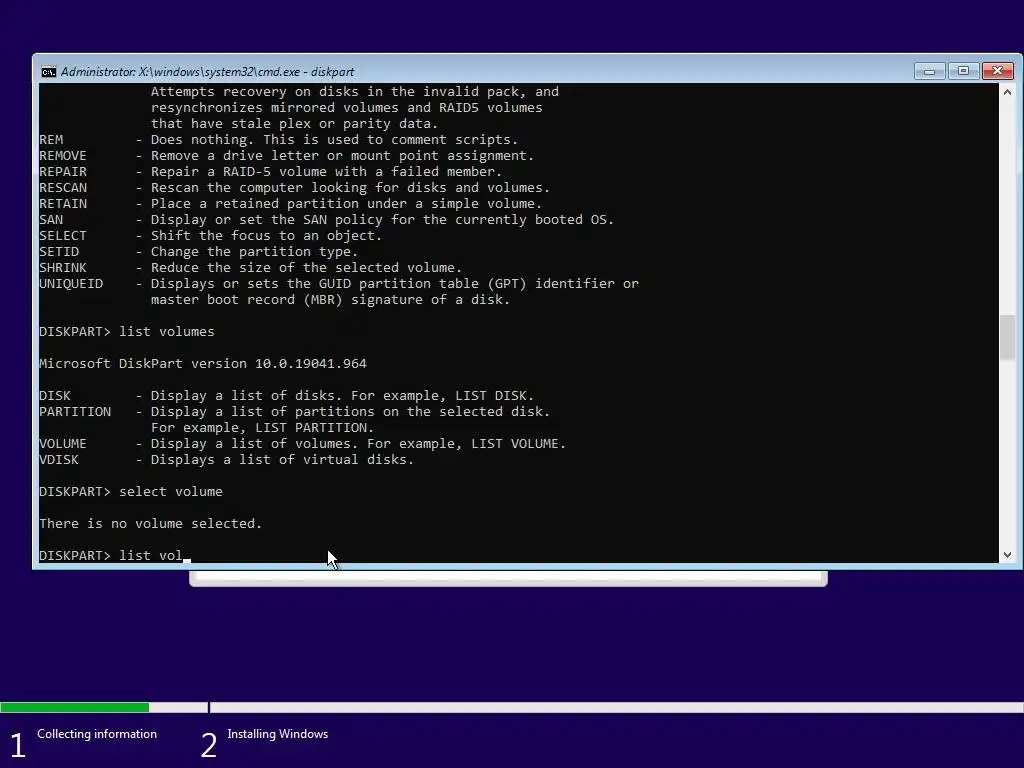Click the VOLUME list option line
The image size is (1024, 768).
302,443
